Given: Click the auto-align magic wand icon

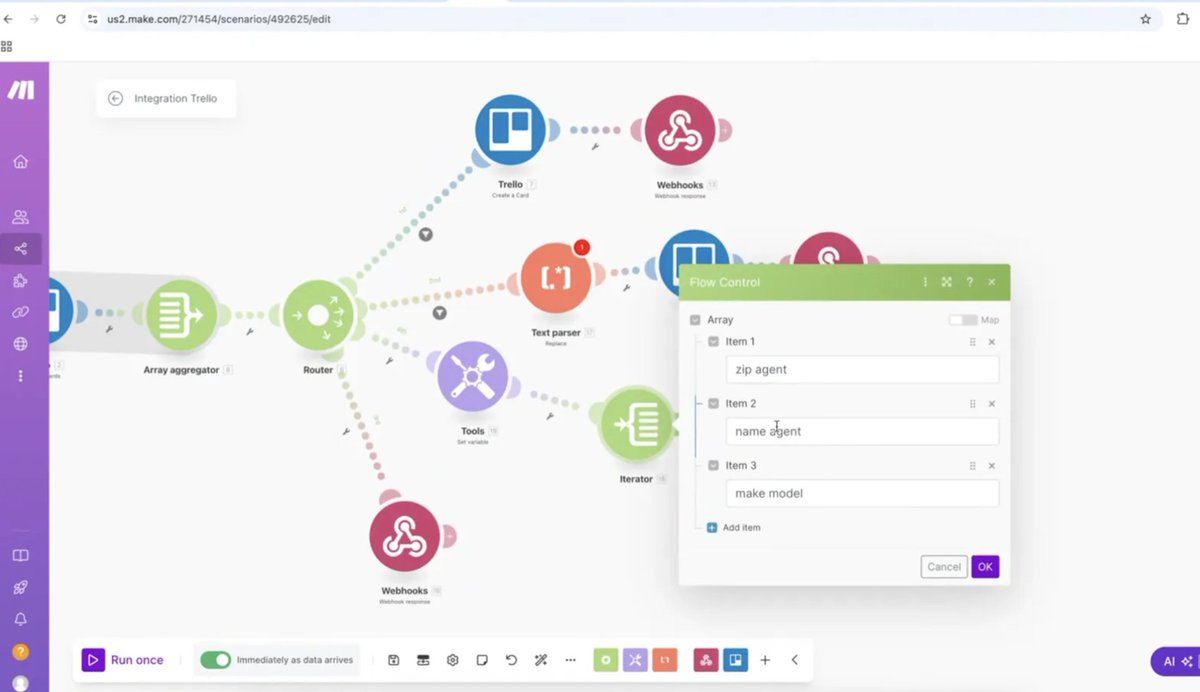Looking at the screenshot, I should click(541, 660).
